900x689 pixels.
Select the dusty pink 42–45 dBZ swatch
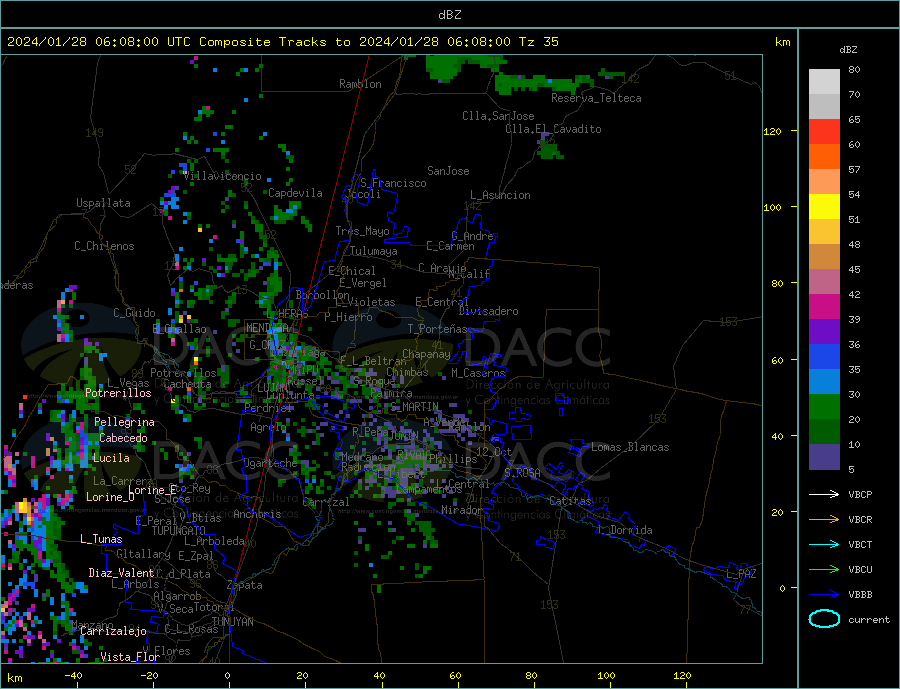(x=824, y=282)
